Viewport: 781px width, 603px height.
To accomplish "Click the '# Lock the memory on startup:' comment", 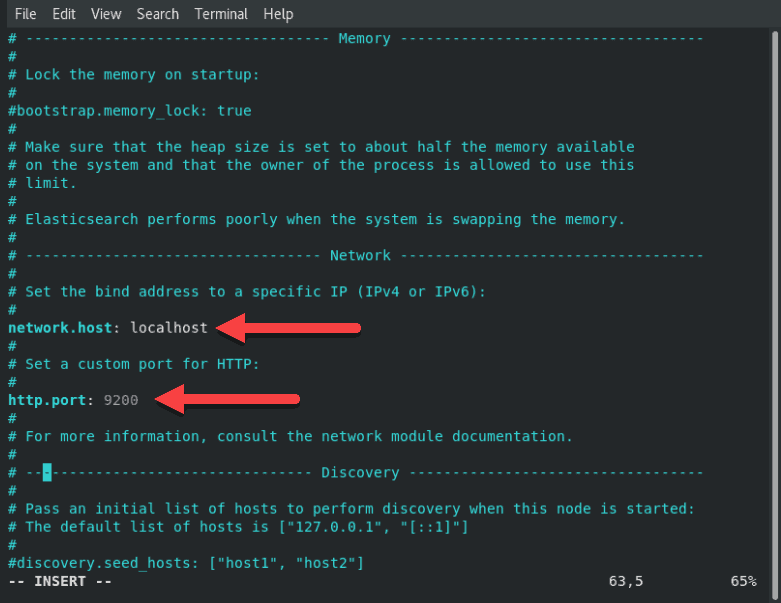I will [x=133, y=75].
